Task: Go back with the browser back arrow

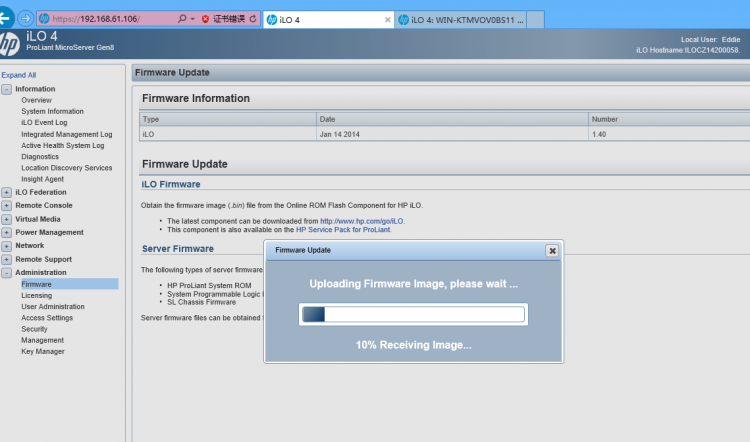Action: coord(6,18)
